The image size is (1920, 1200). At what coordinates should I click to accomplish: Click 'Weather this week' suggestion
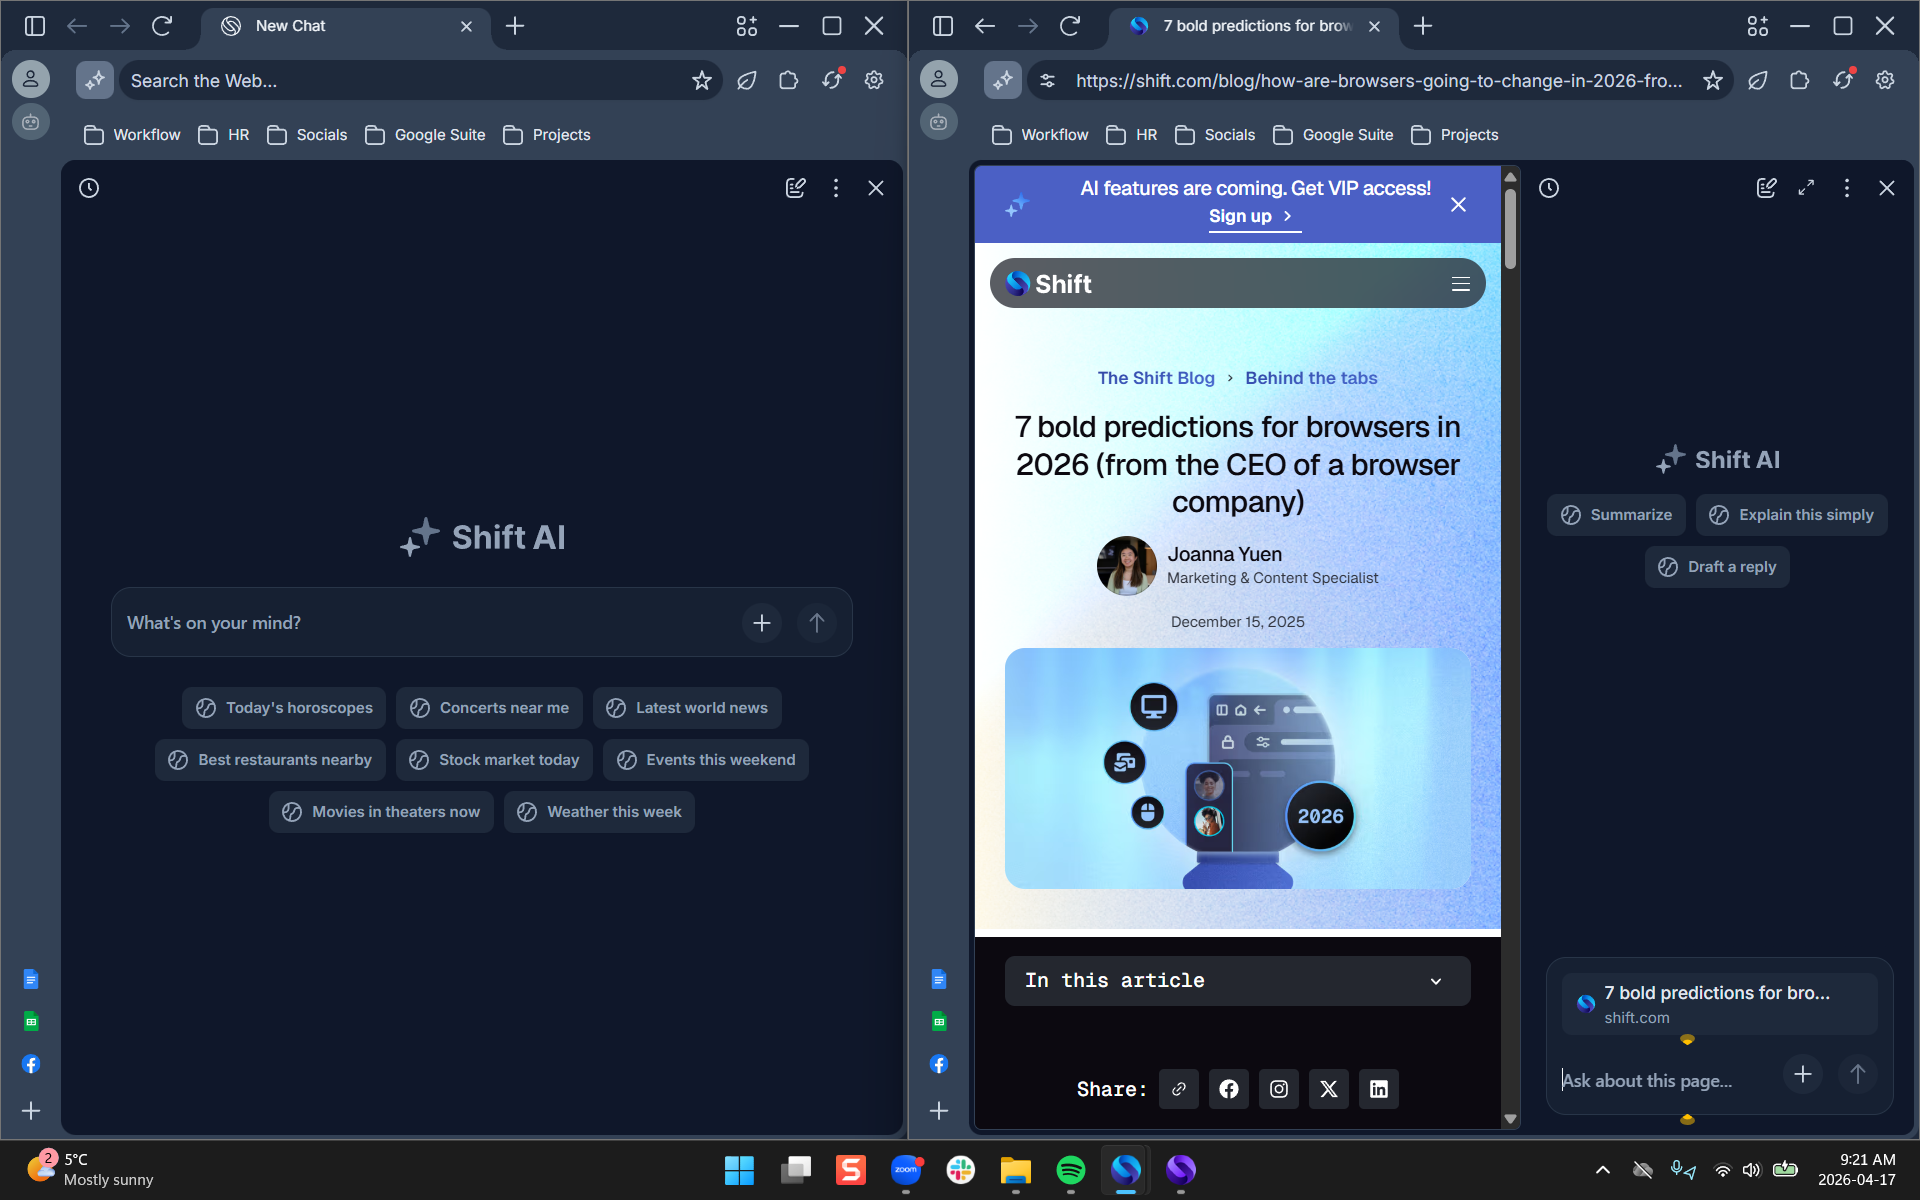(599, 812)
